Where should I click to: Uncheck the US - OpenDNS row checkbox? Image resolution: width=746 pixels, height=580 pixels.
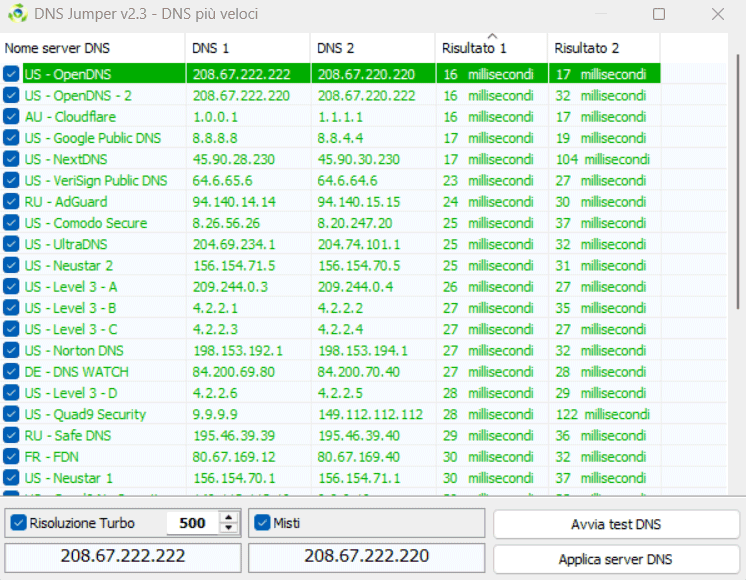tap(11, 74)
